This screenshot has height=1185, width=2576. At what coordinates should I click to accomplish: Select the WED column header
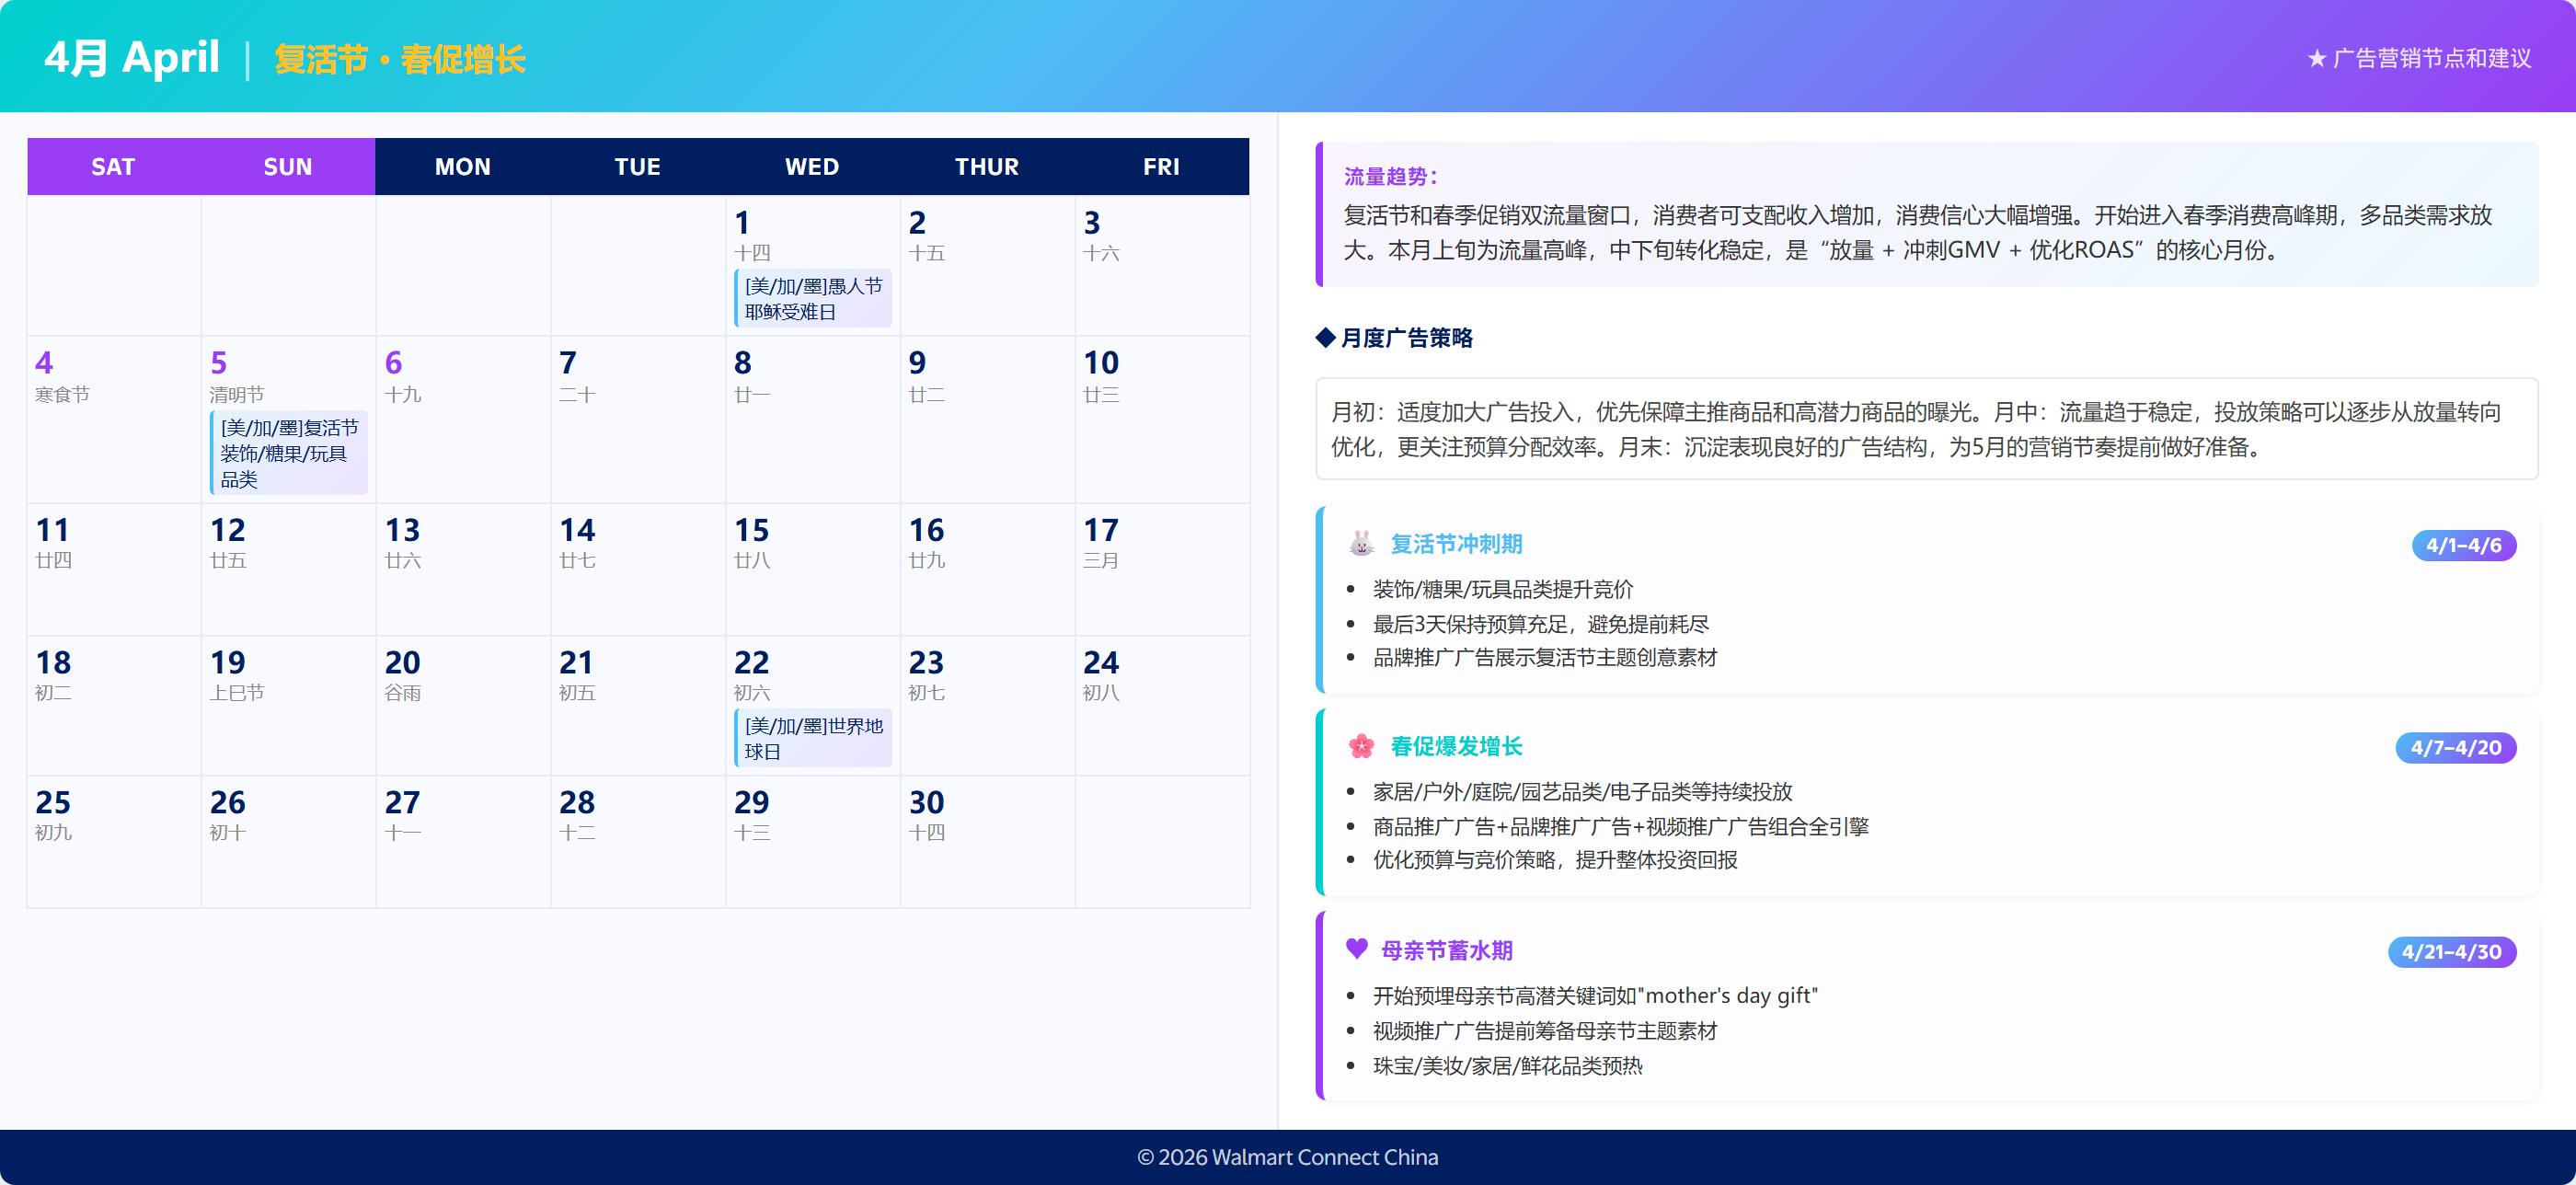(x=812, y=166)
